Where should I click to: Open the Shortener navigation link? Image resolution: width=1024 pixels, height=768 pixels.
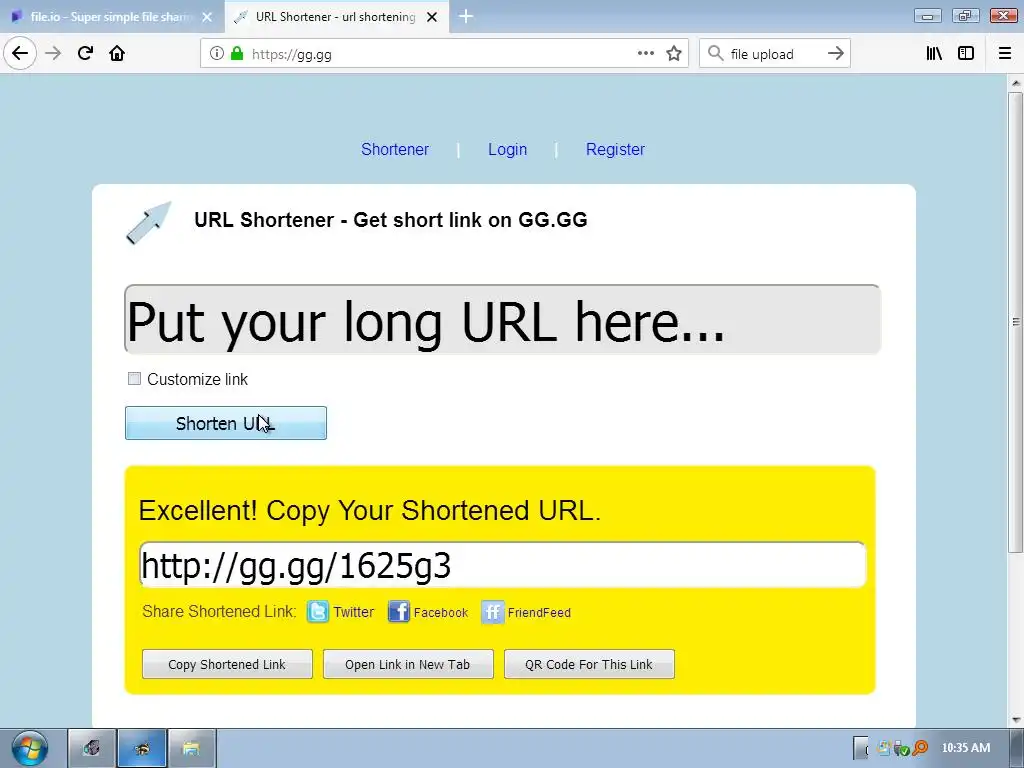[x=395, y=150]
